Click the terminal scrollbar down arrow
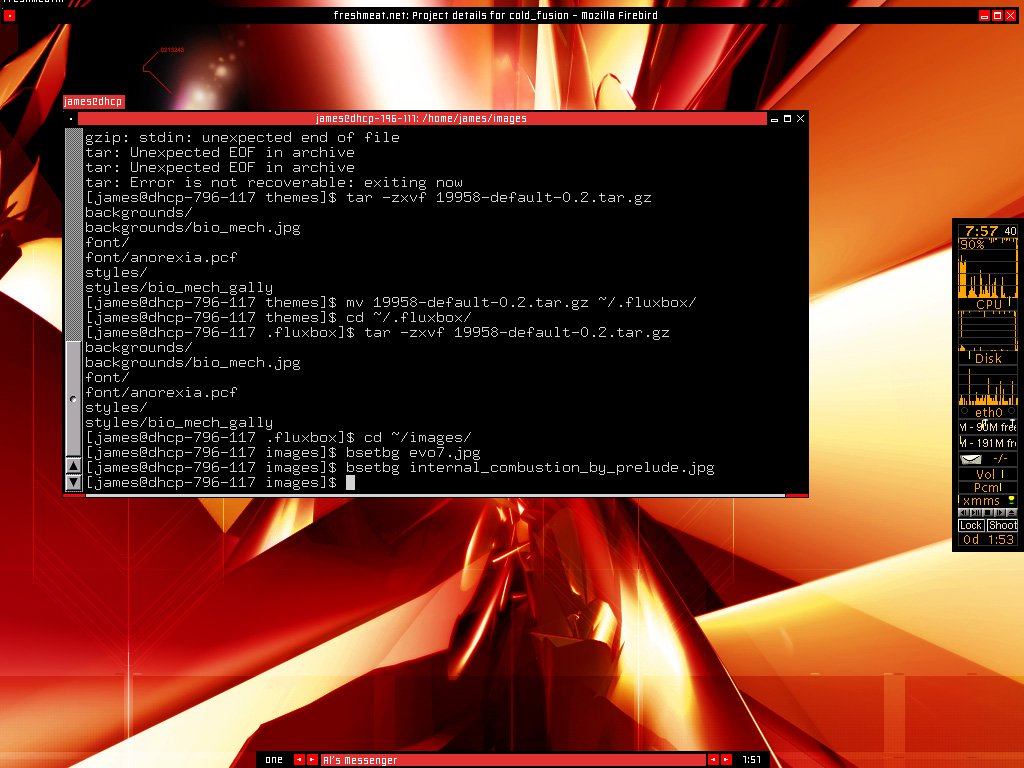This screenshot has height=768, width=1024. [73, 482]
